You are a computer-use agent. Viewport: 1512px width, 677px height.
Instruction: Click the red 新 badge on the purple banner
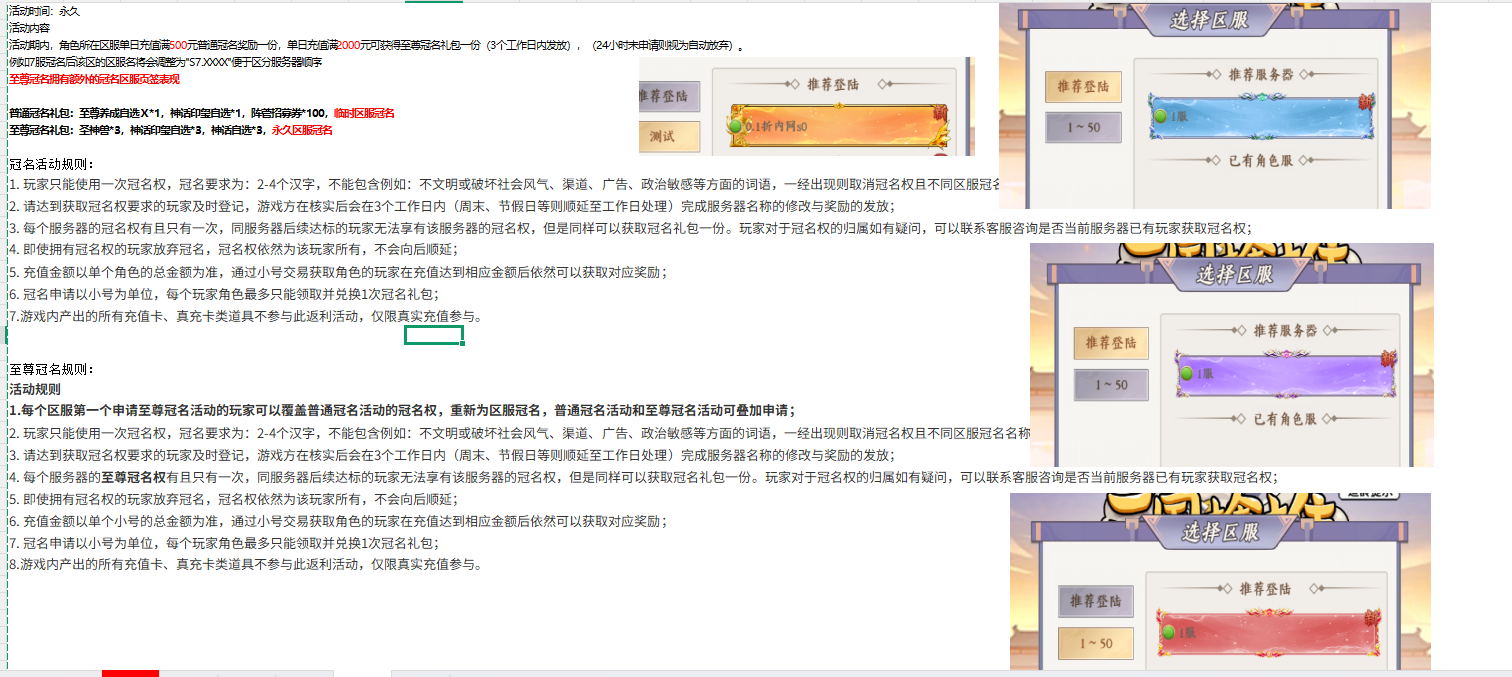(1388, 358)
